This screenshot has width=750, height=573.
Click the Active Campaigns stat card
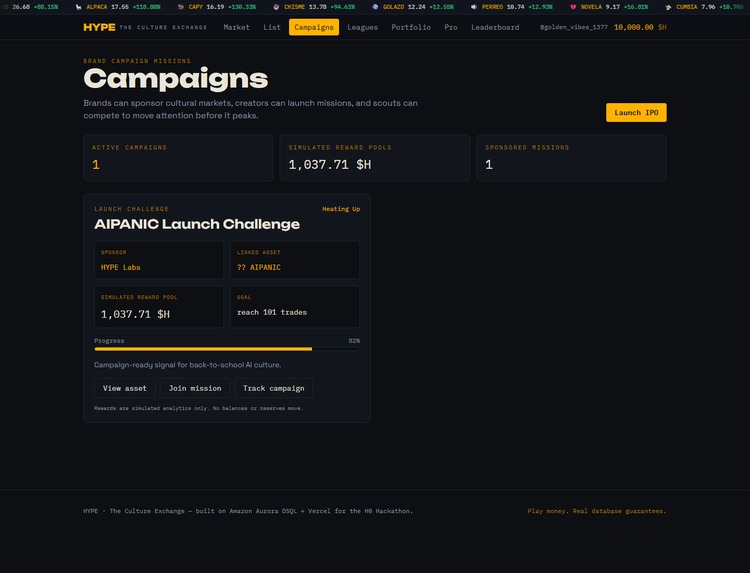(178, 158)
